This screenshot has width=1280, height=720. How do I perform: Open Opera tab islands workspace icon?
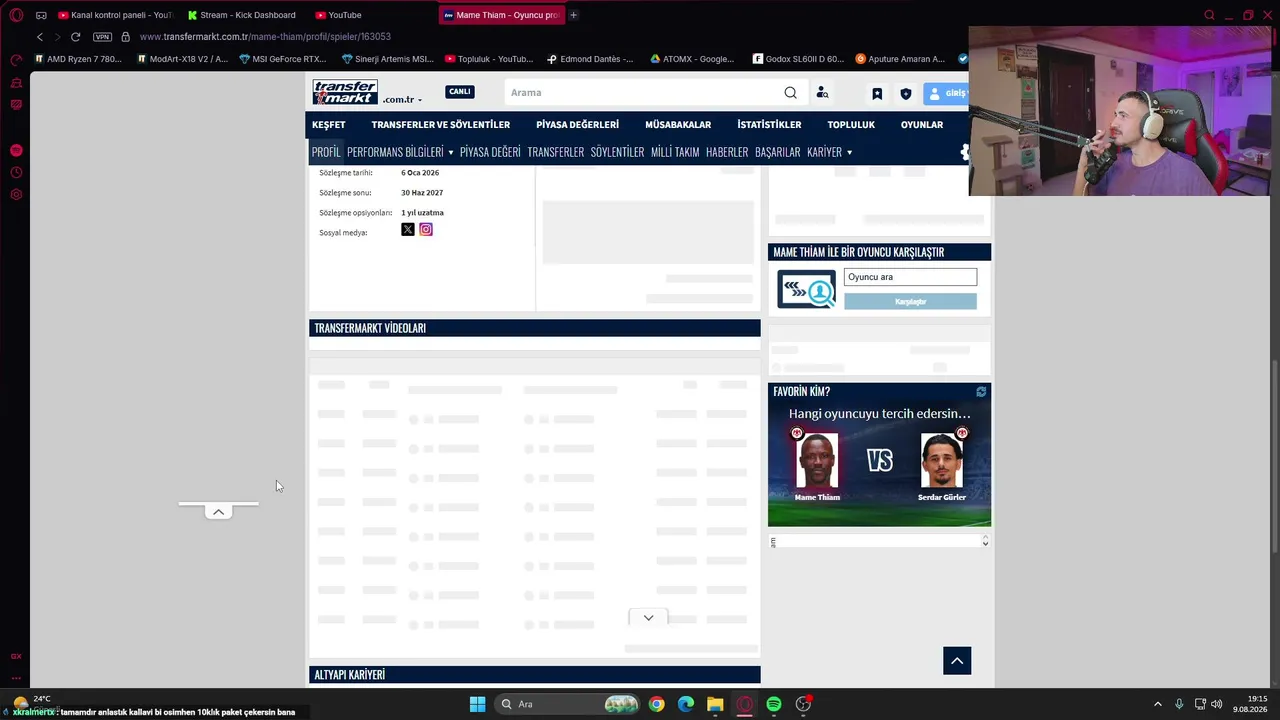tap(41, 15)
